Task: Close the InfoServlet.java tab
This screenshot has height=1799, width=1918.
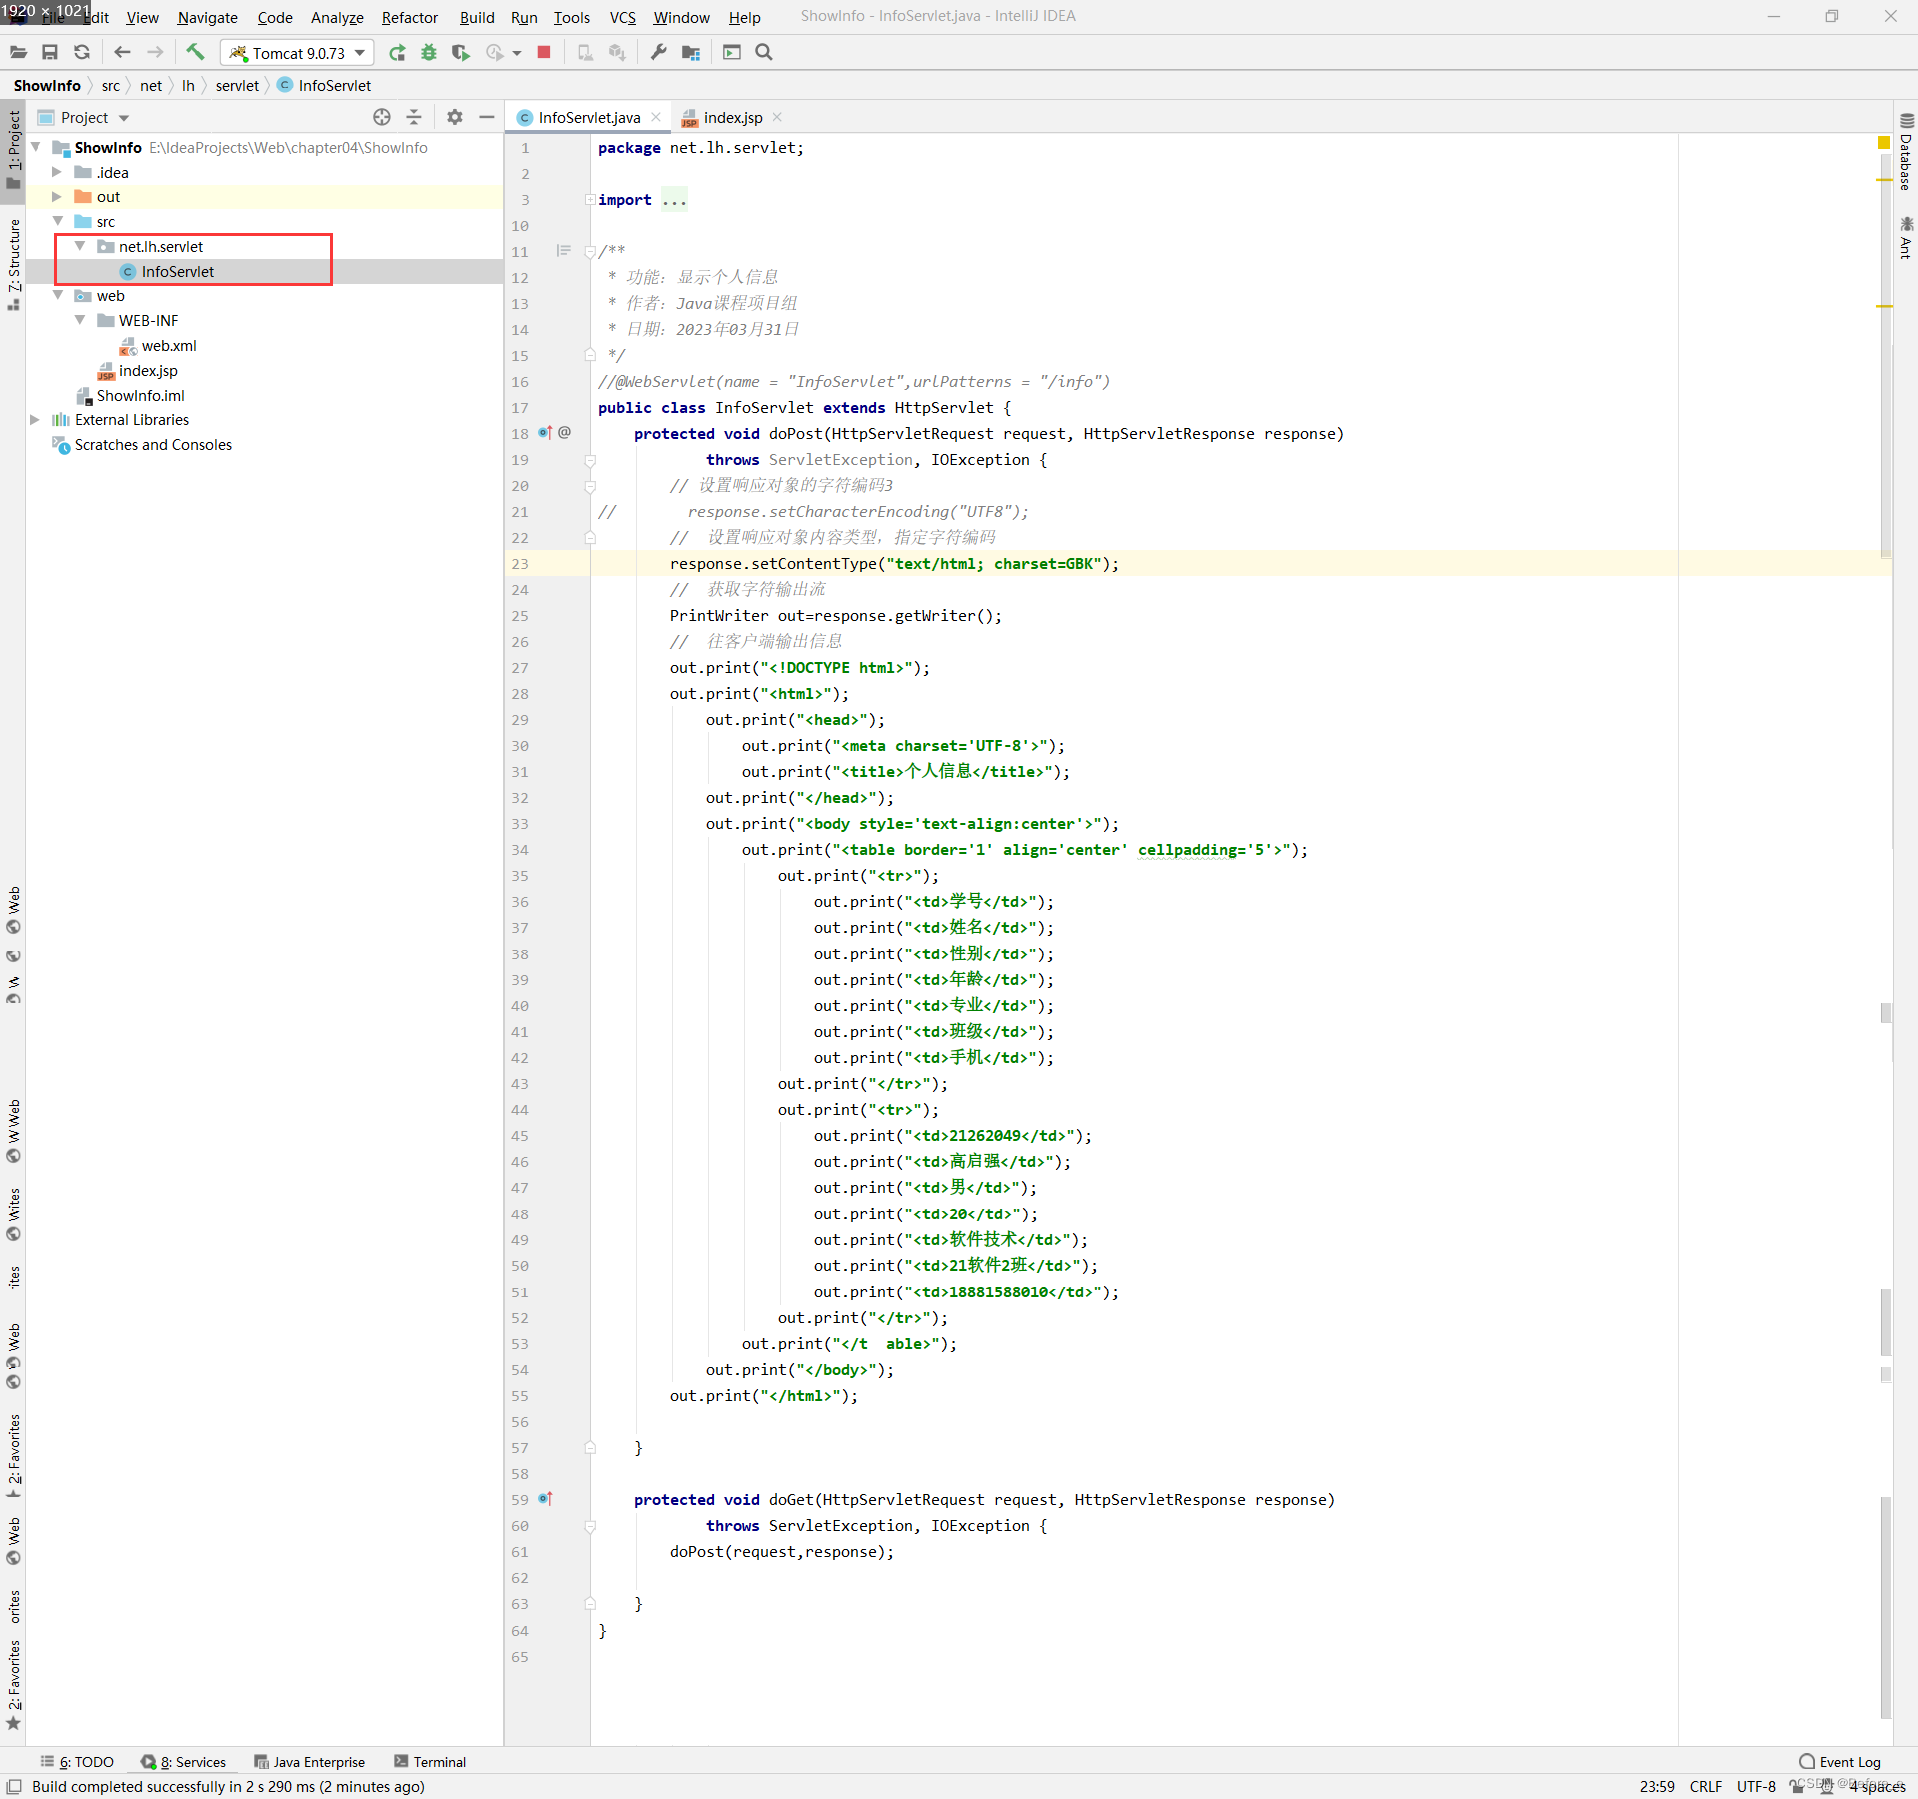Action: [656, 117]
